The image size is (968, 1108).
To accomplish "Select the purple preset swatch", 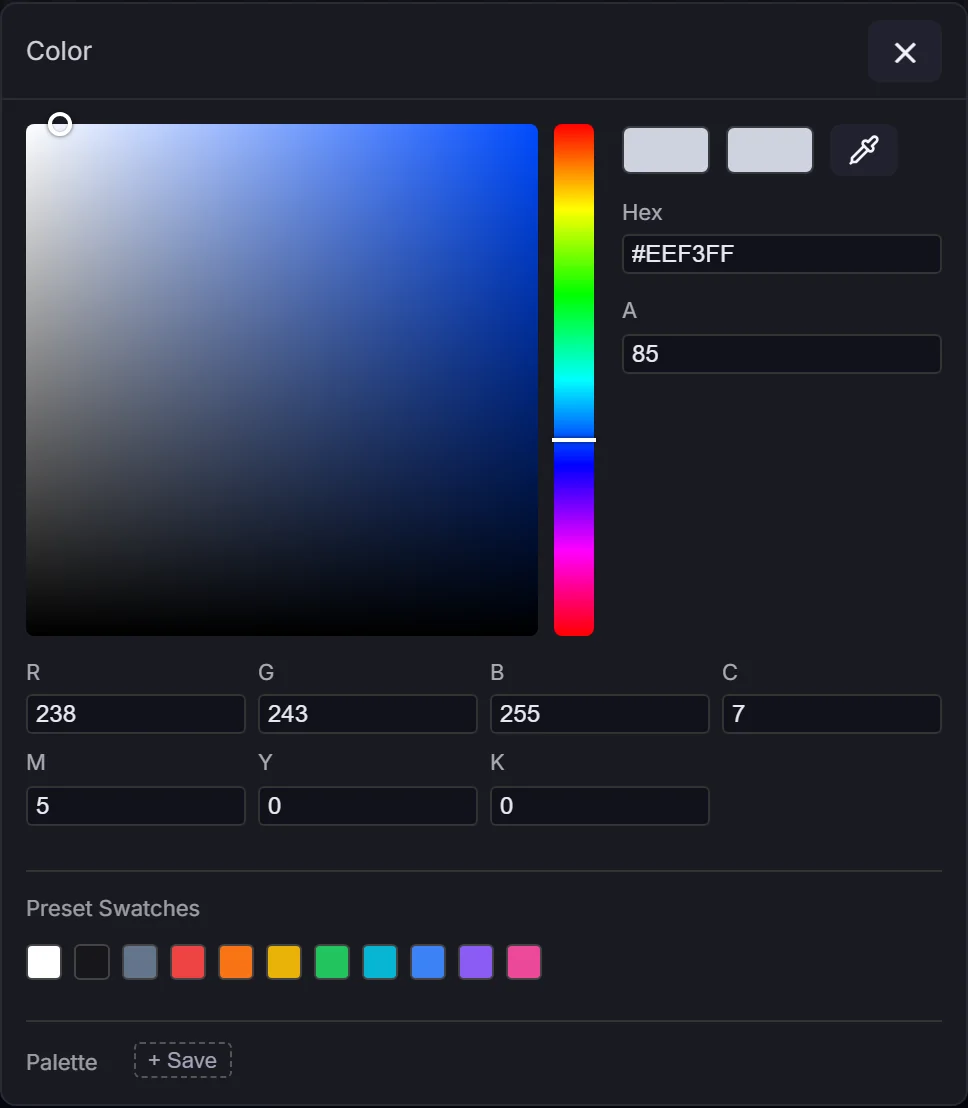I will coord(476,962).
